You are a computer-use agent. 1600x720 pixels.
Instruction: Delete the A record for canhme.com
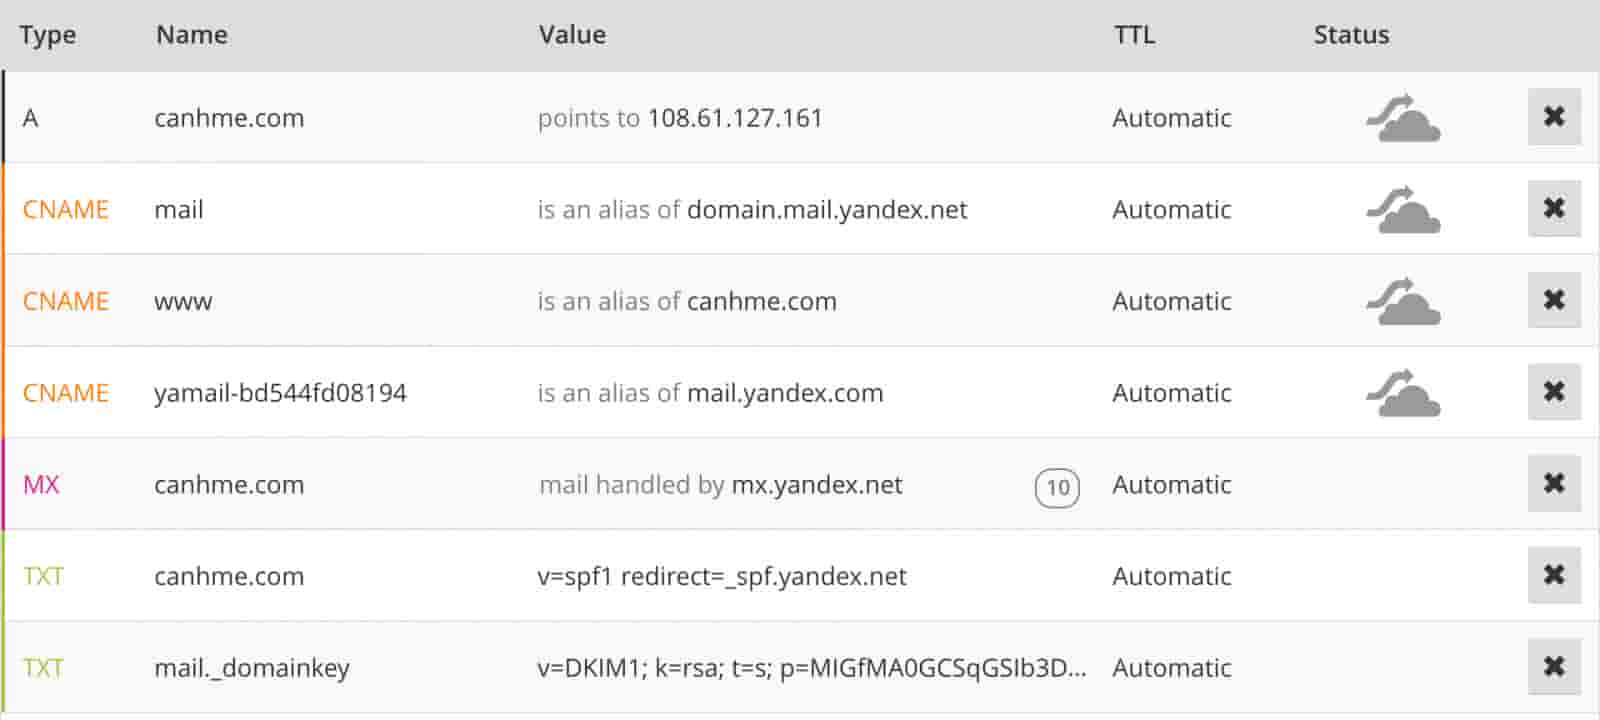coord(1554,117)
